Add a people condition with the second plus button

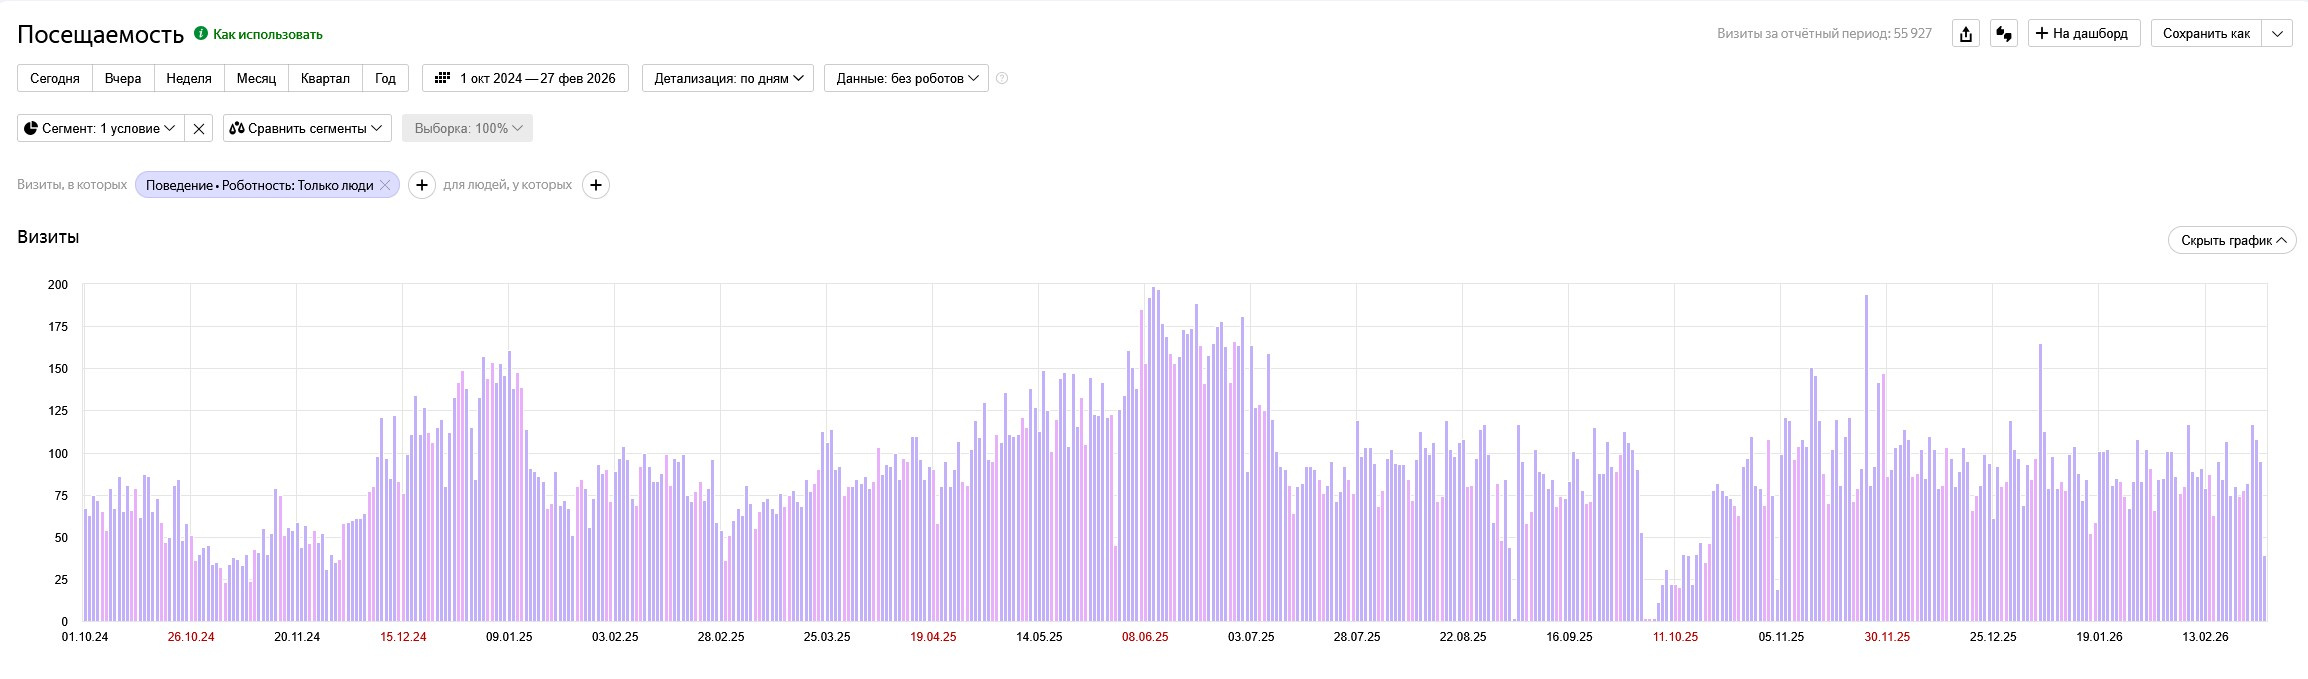pos(596,185)
